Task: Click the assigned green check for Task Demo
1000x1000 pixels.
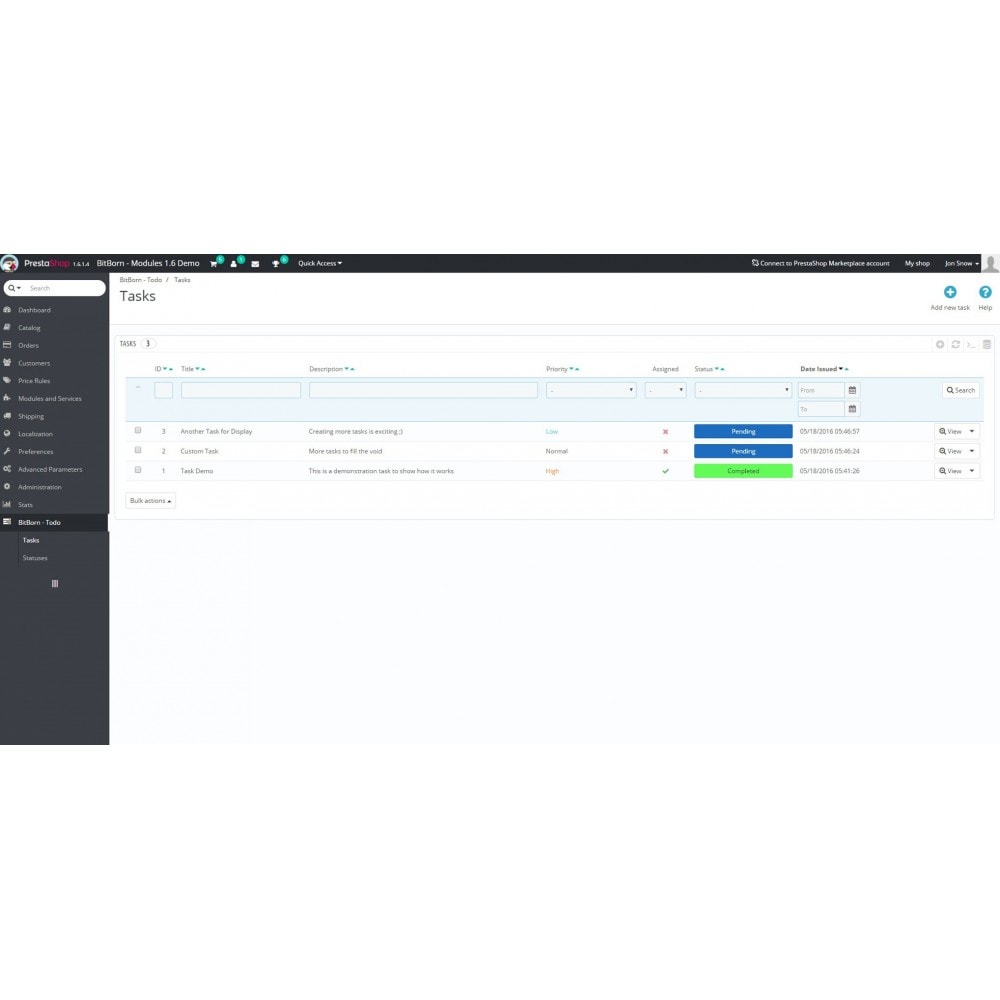Action: pos(665,471)
